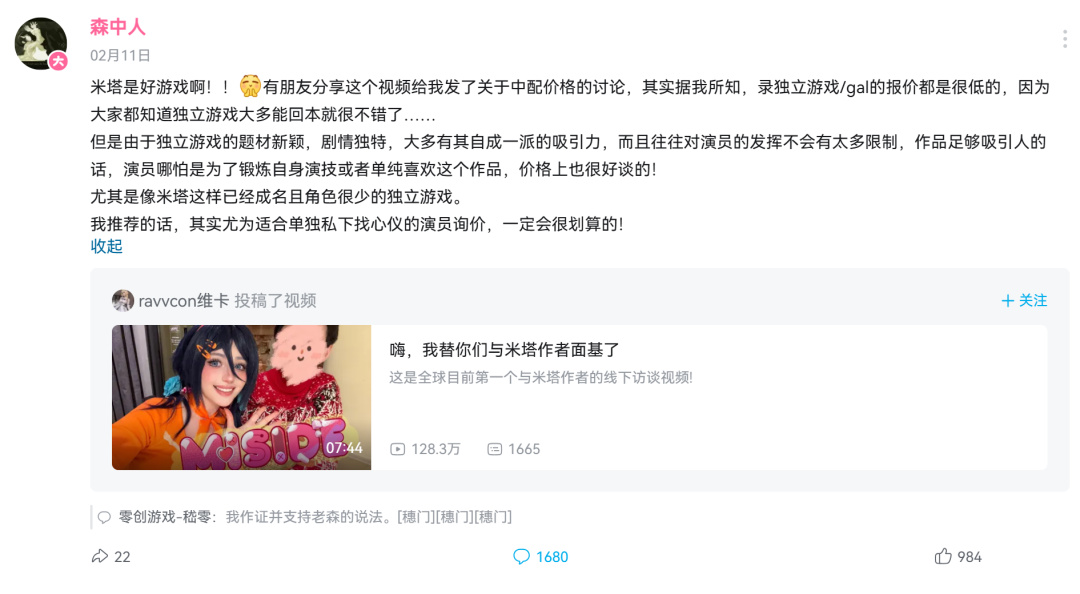
Task: Click the 02月11日 post date
Action: [120, 55]
